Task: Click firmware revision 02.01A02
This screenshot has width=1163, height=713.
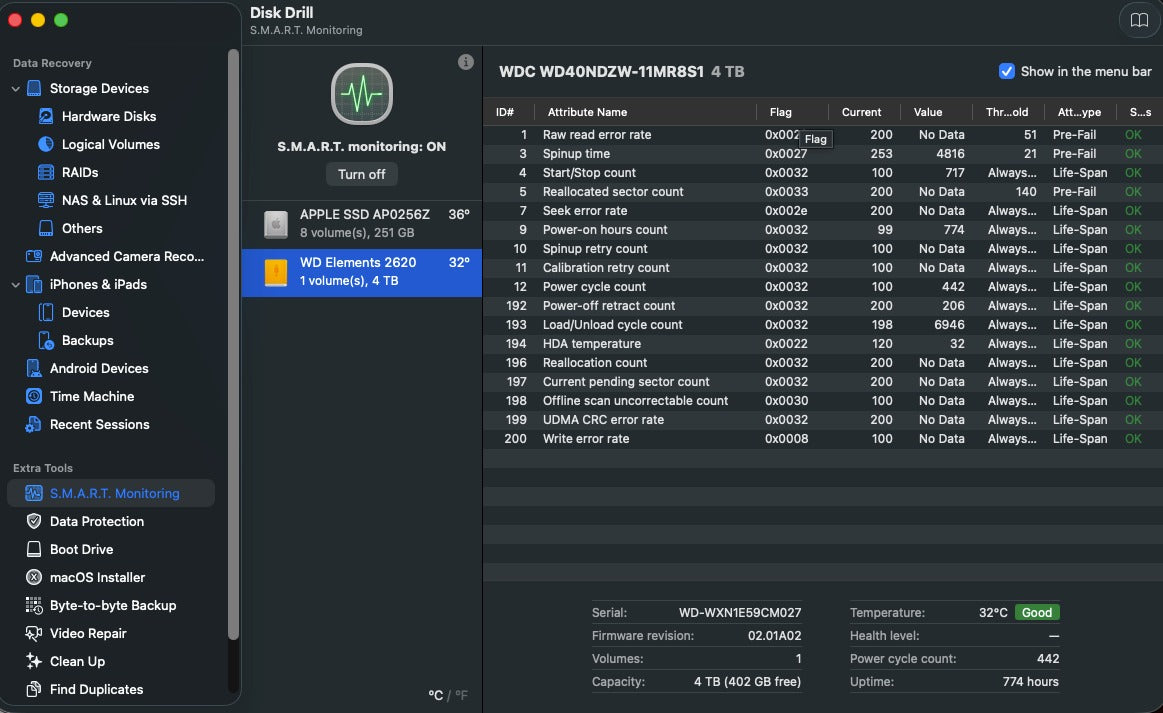Action: 774,636
